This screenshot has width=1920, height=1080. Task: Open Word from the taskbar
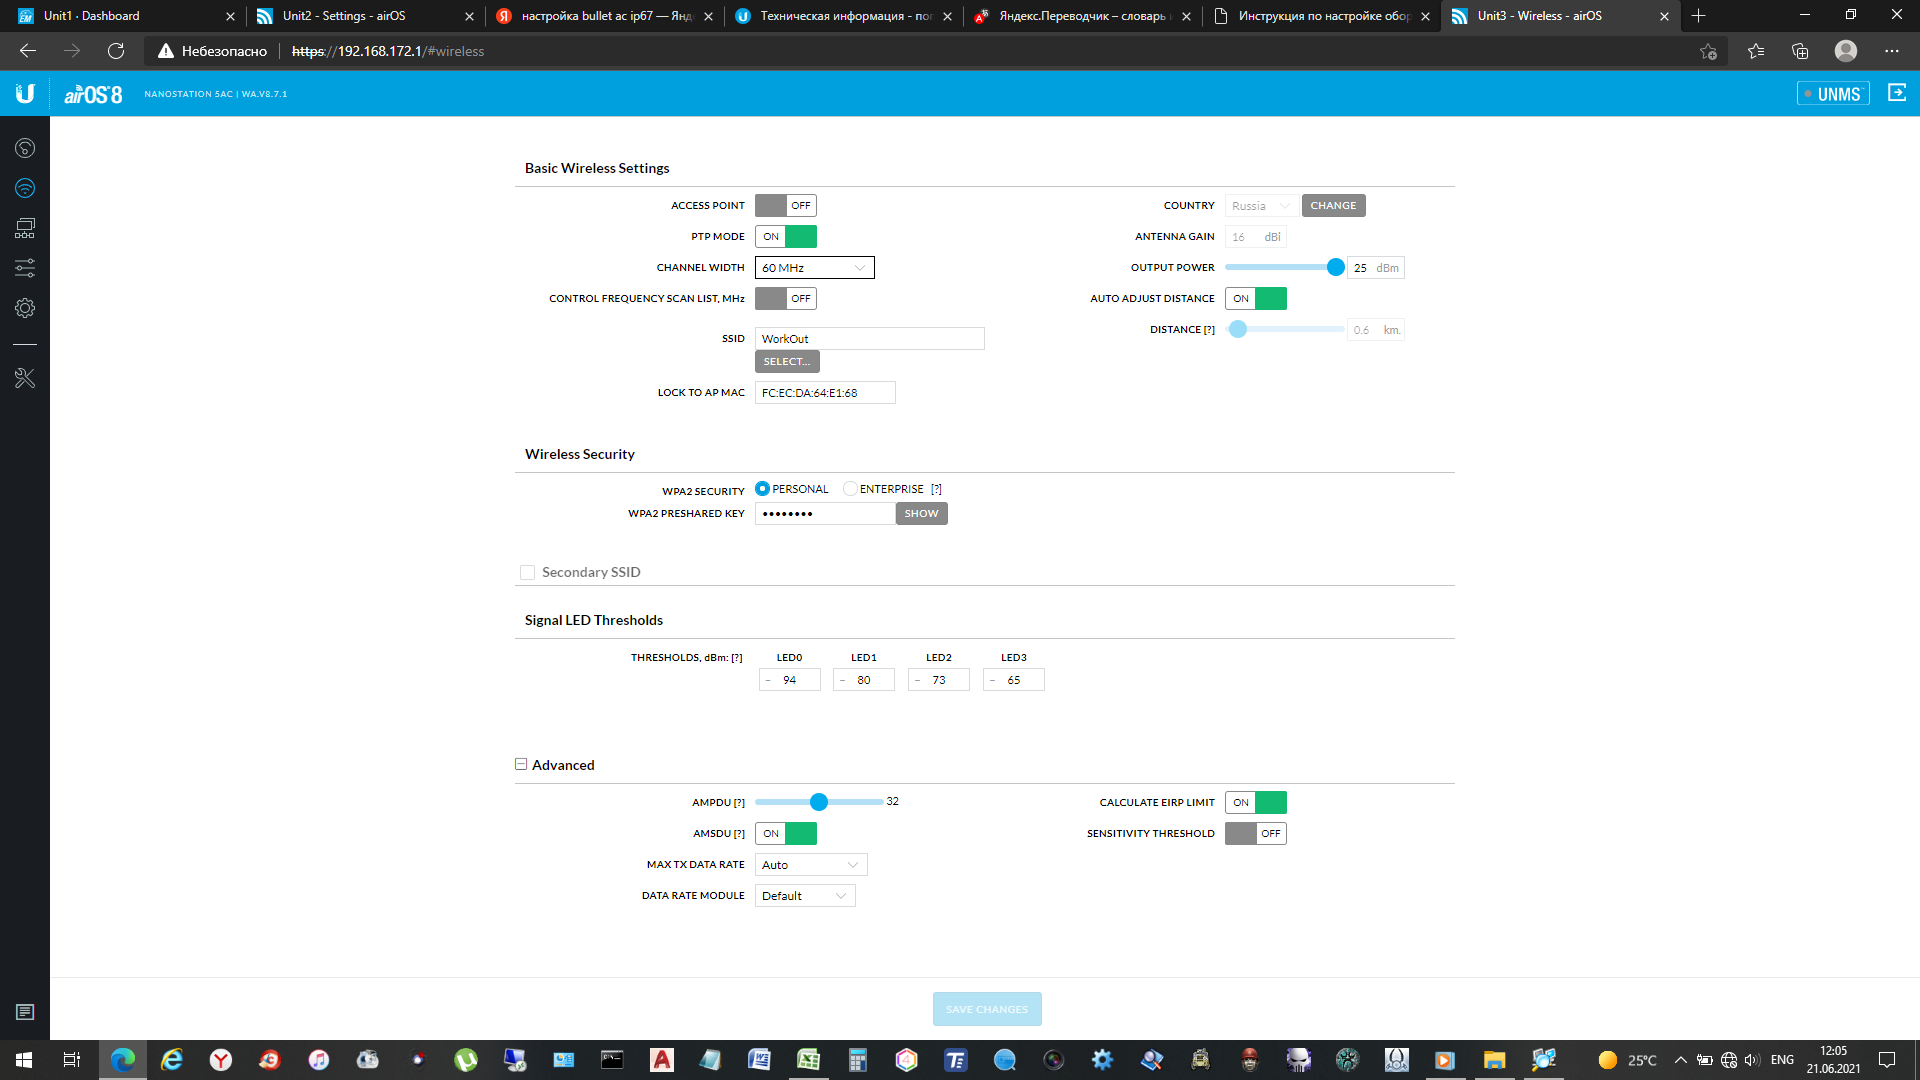point(759,1060)
